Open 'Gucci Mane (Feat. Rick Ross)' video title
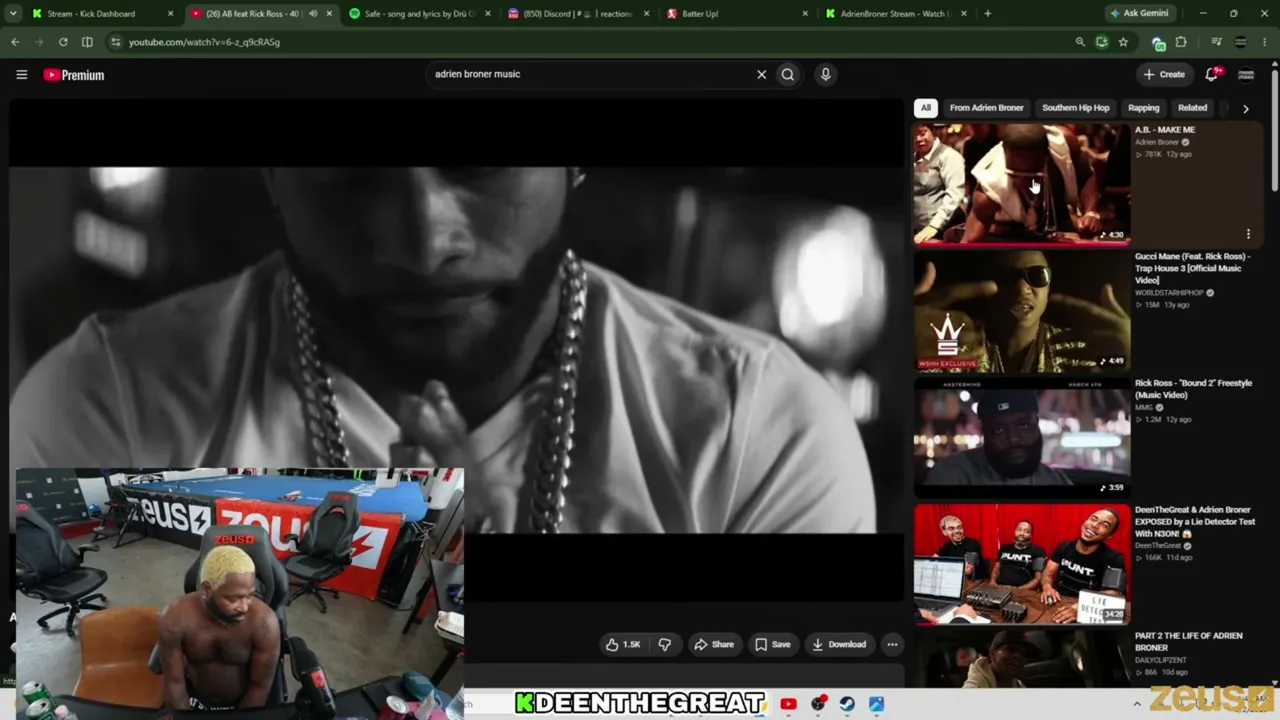The image size is (1280, 720). pyautogui.click(x=1192, y=268)
